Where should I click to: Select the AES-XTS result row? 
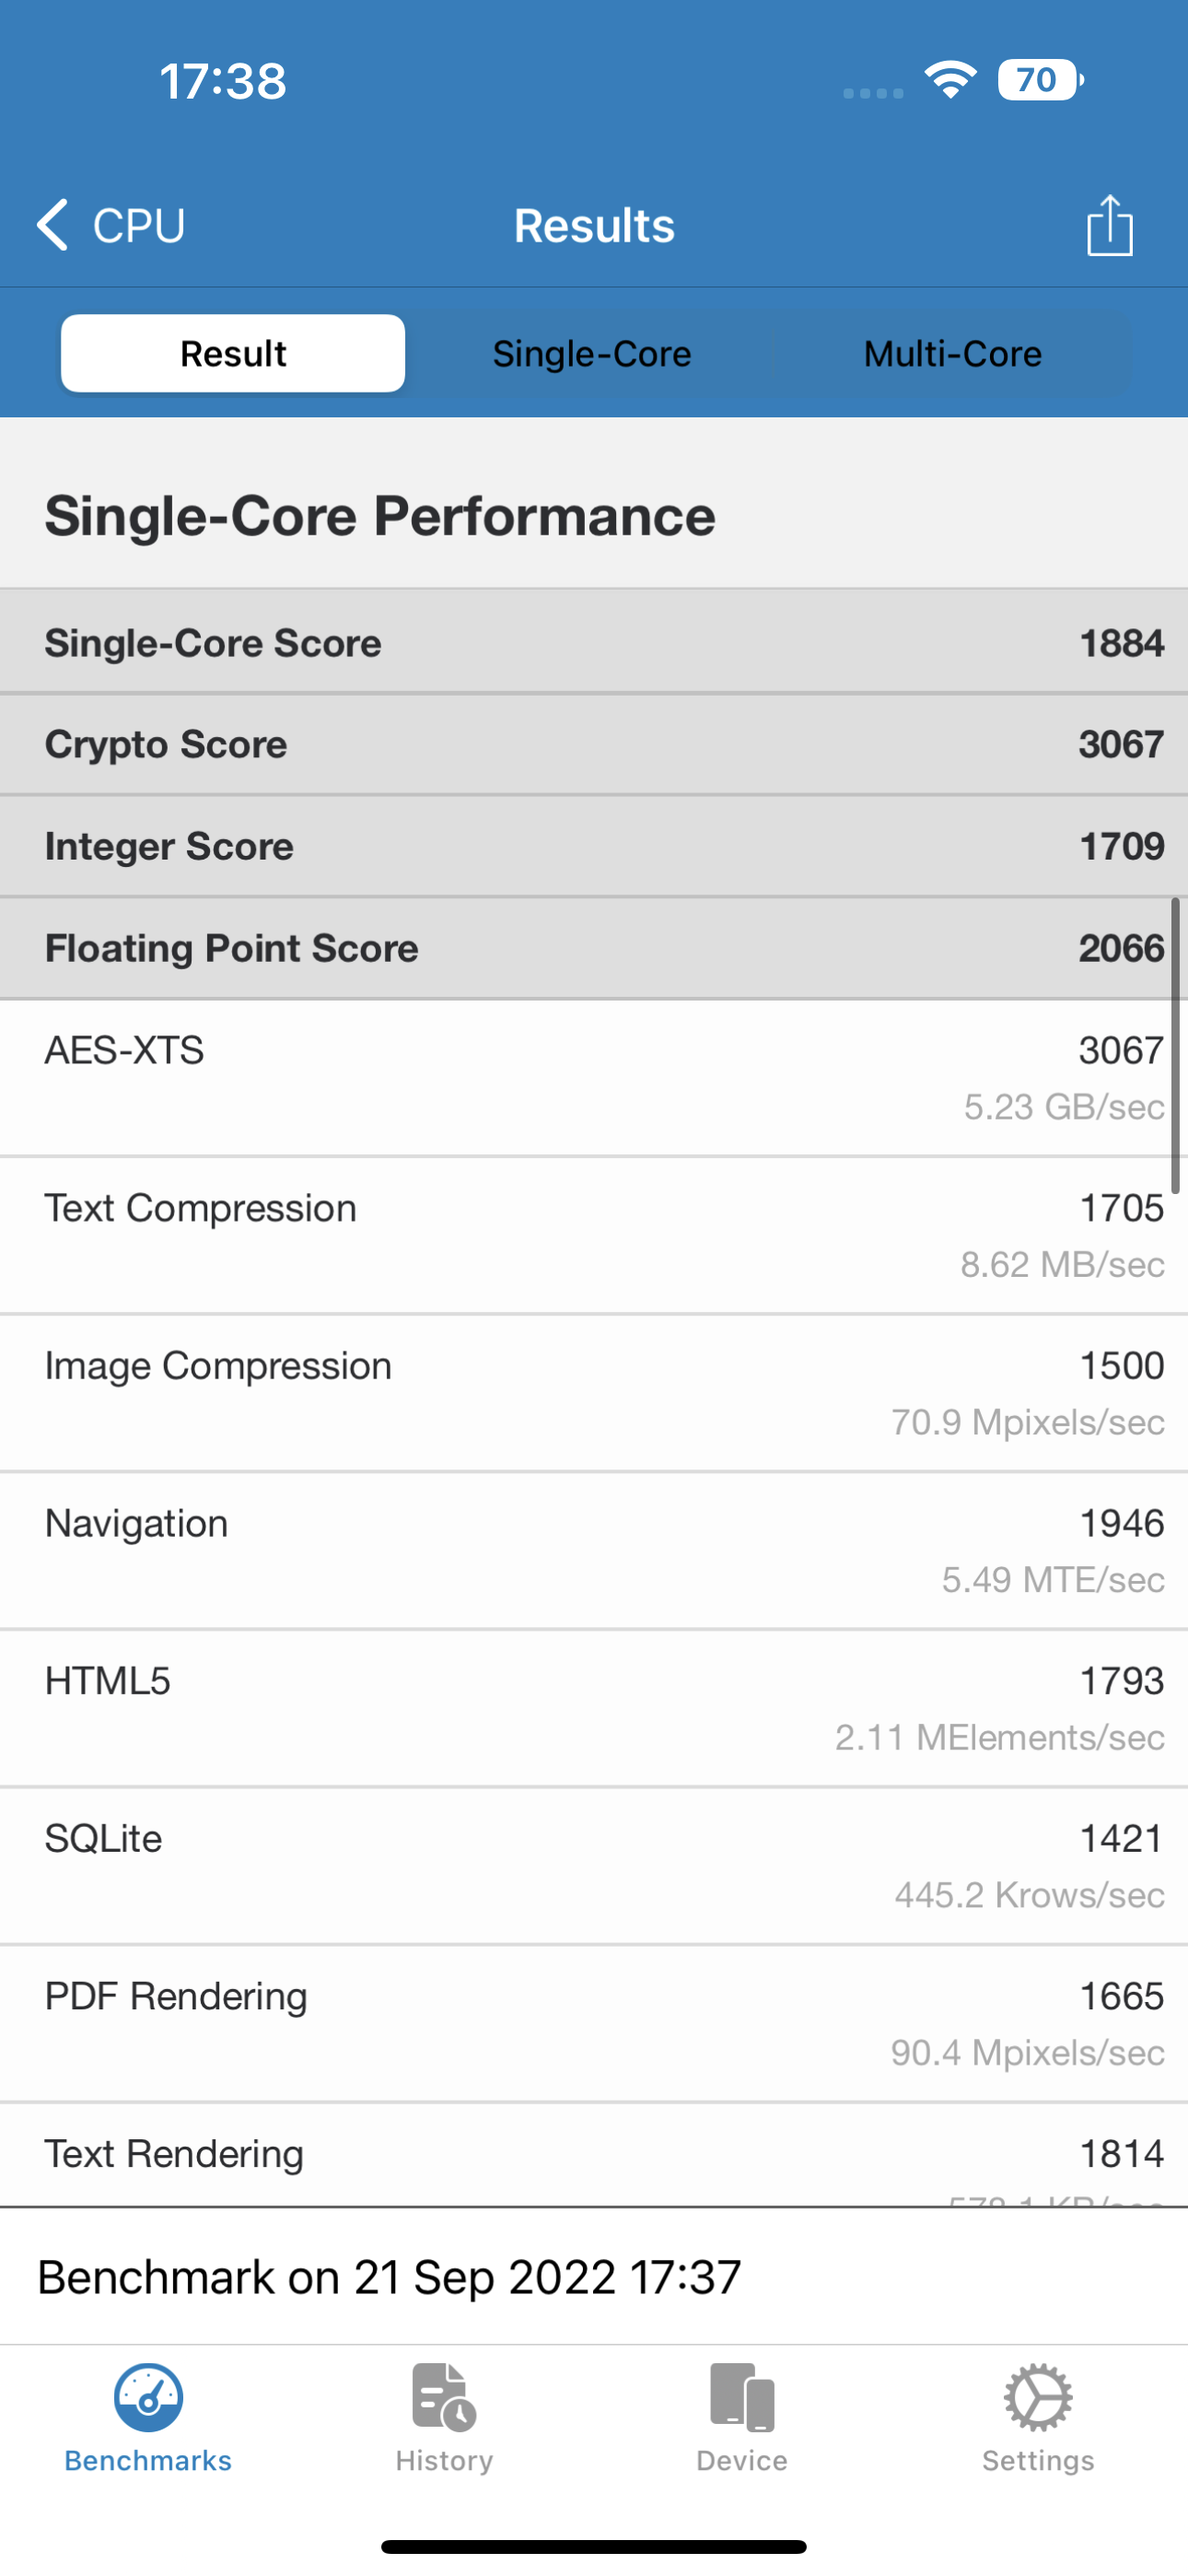pos(594,1077)
